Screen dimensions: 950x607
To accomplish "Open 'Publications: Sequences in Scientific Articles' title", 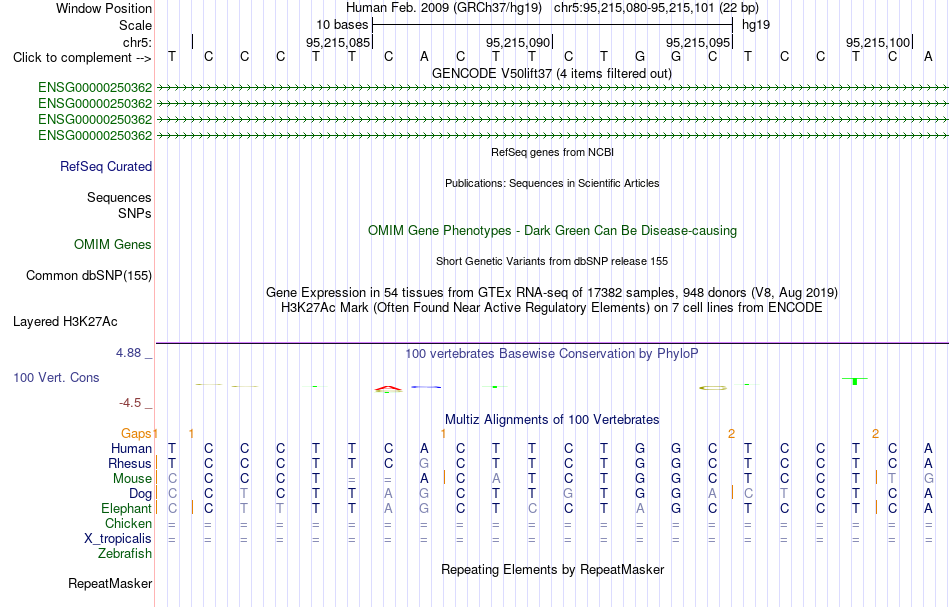I will coord(552,183).
